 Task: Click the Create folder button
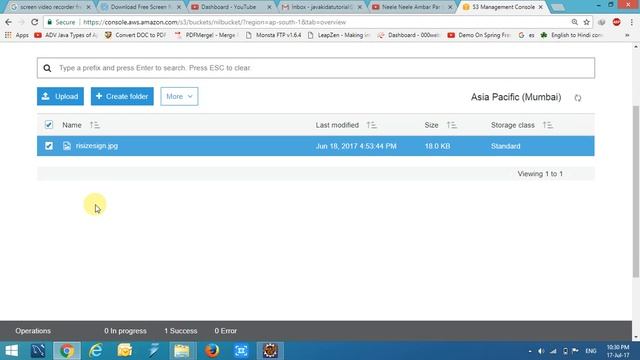click(122, 96)
